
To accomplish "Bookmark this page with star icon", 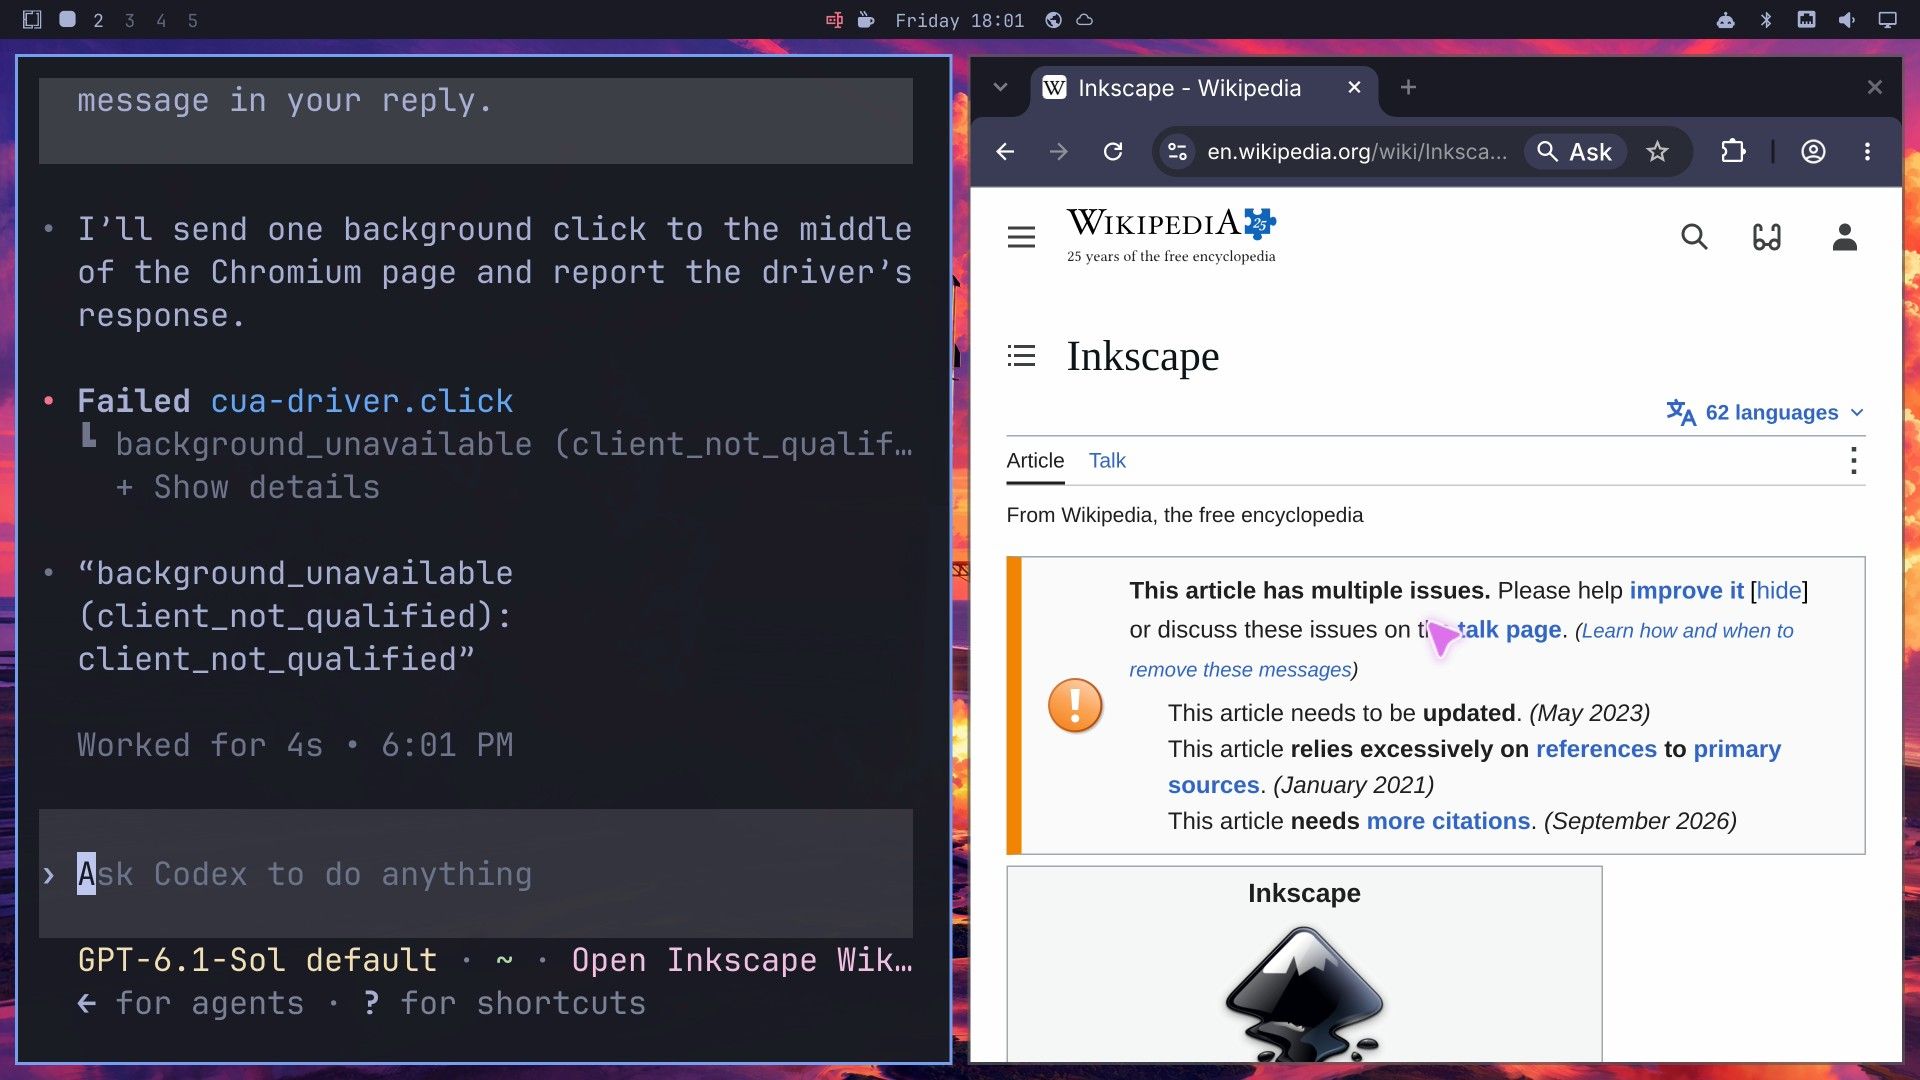I will 1657,152.
